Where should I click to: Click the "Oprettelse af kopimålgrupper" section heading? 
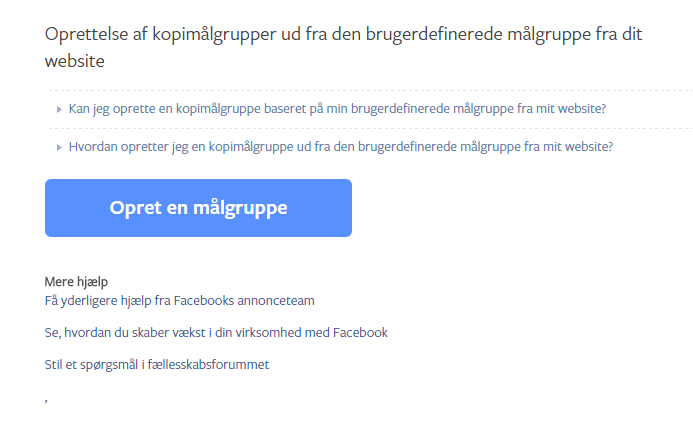343,47
